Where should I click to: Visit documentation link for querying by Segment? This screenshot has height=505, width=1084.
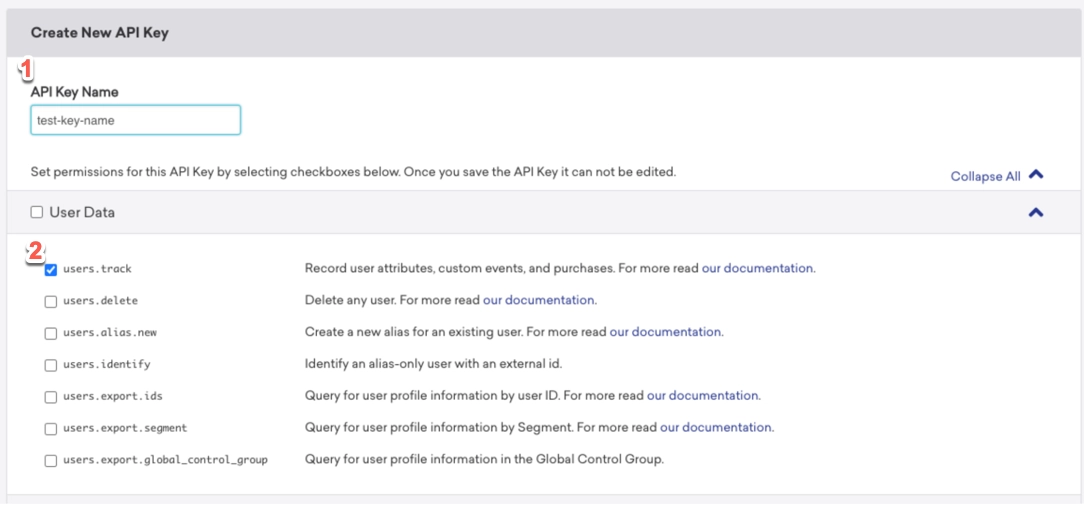pos(716,427)
